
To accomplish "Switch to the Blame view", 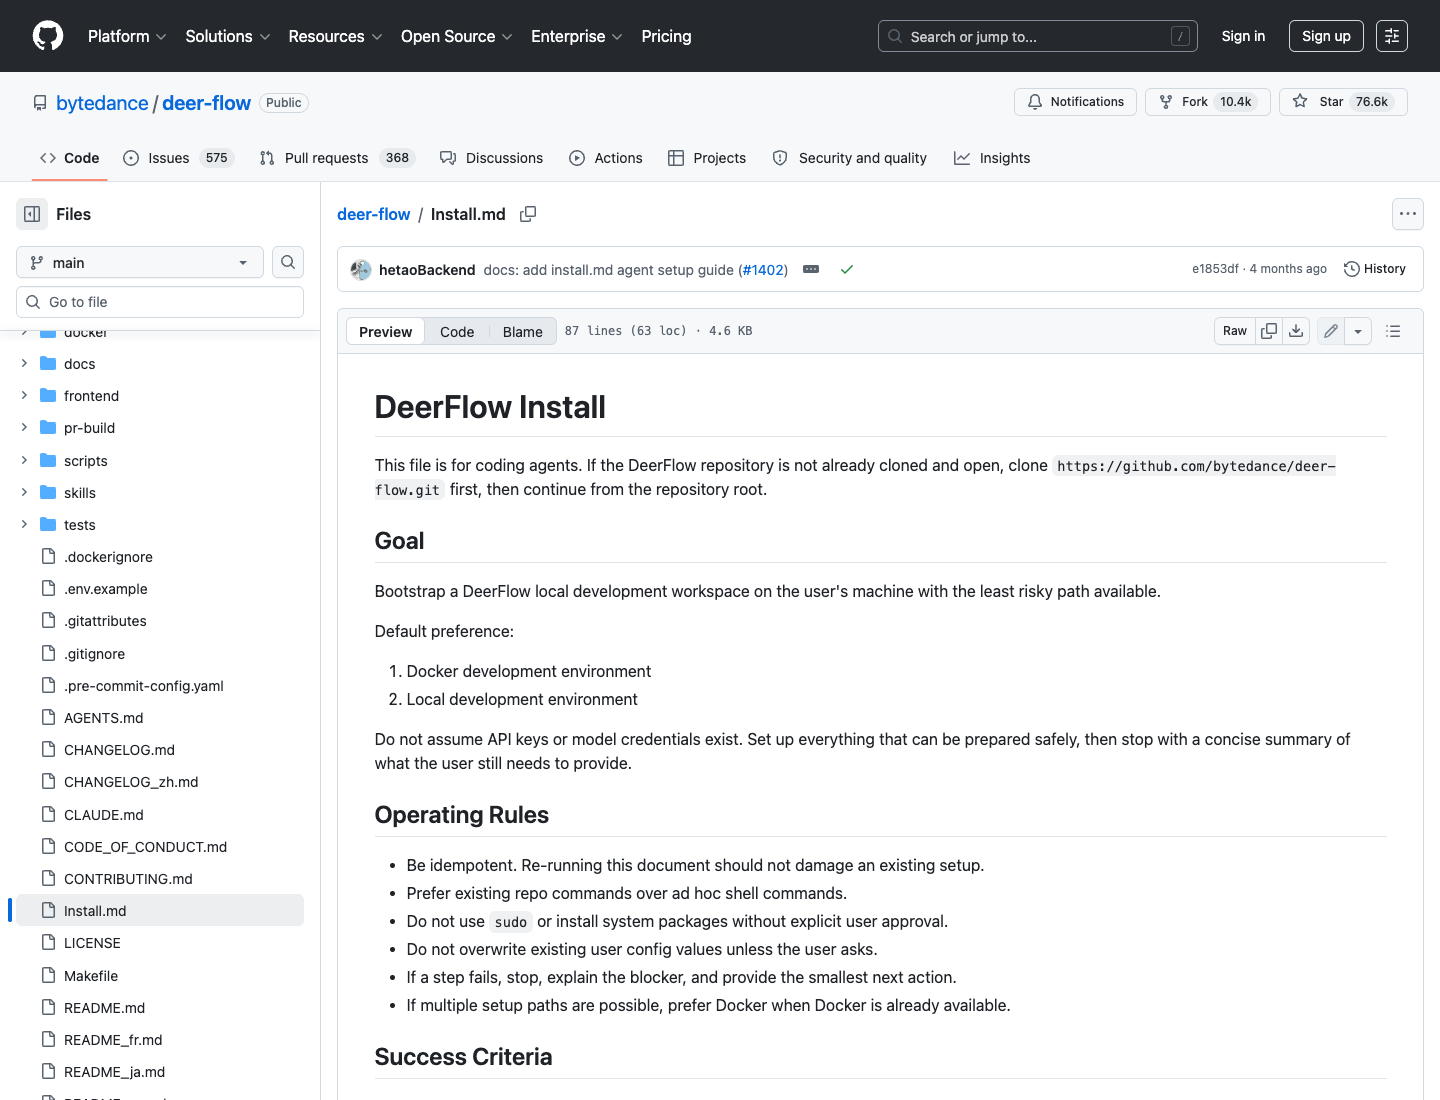I will coord(522,331).
